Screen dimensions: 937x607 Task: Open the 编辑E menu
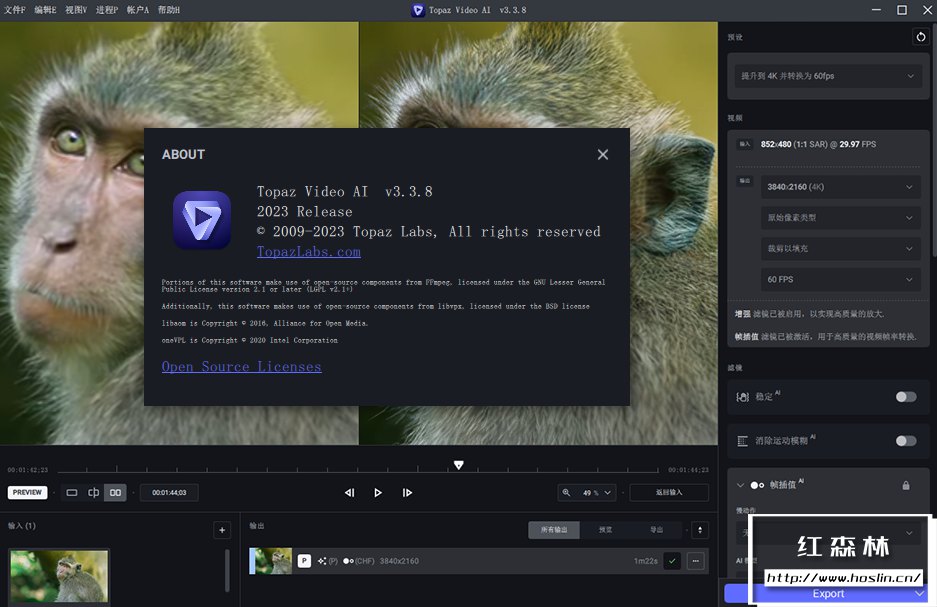click(x=45, y=10)
